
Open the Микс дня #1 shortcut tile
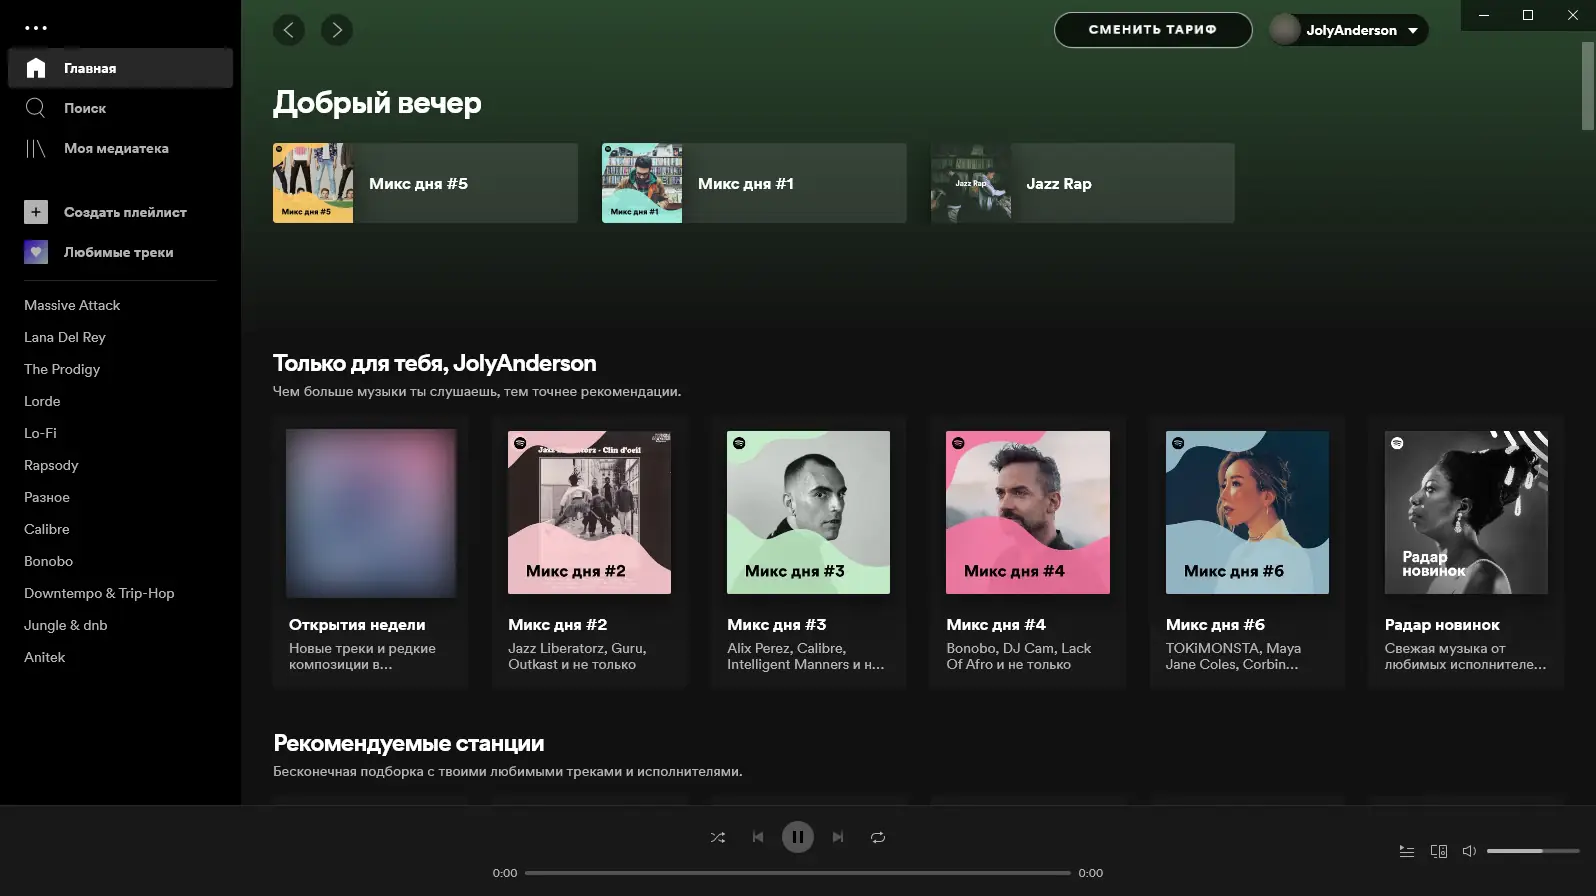coord(754,183)
